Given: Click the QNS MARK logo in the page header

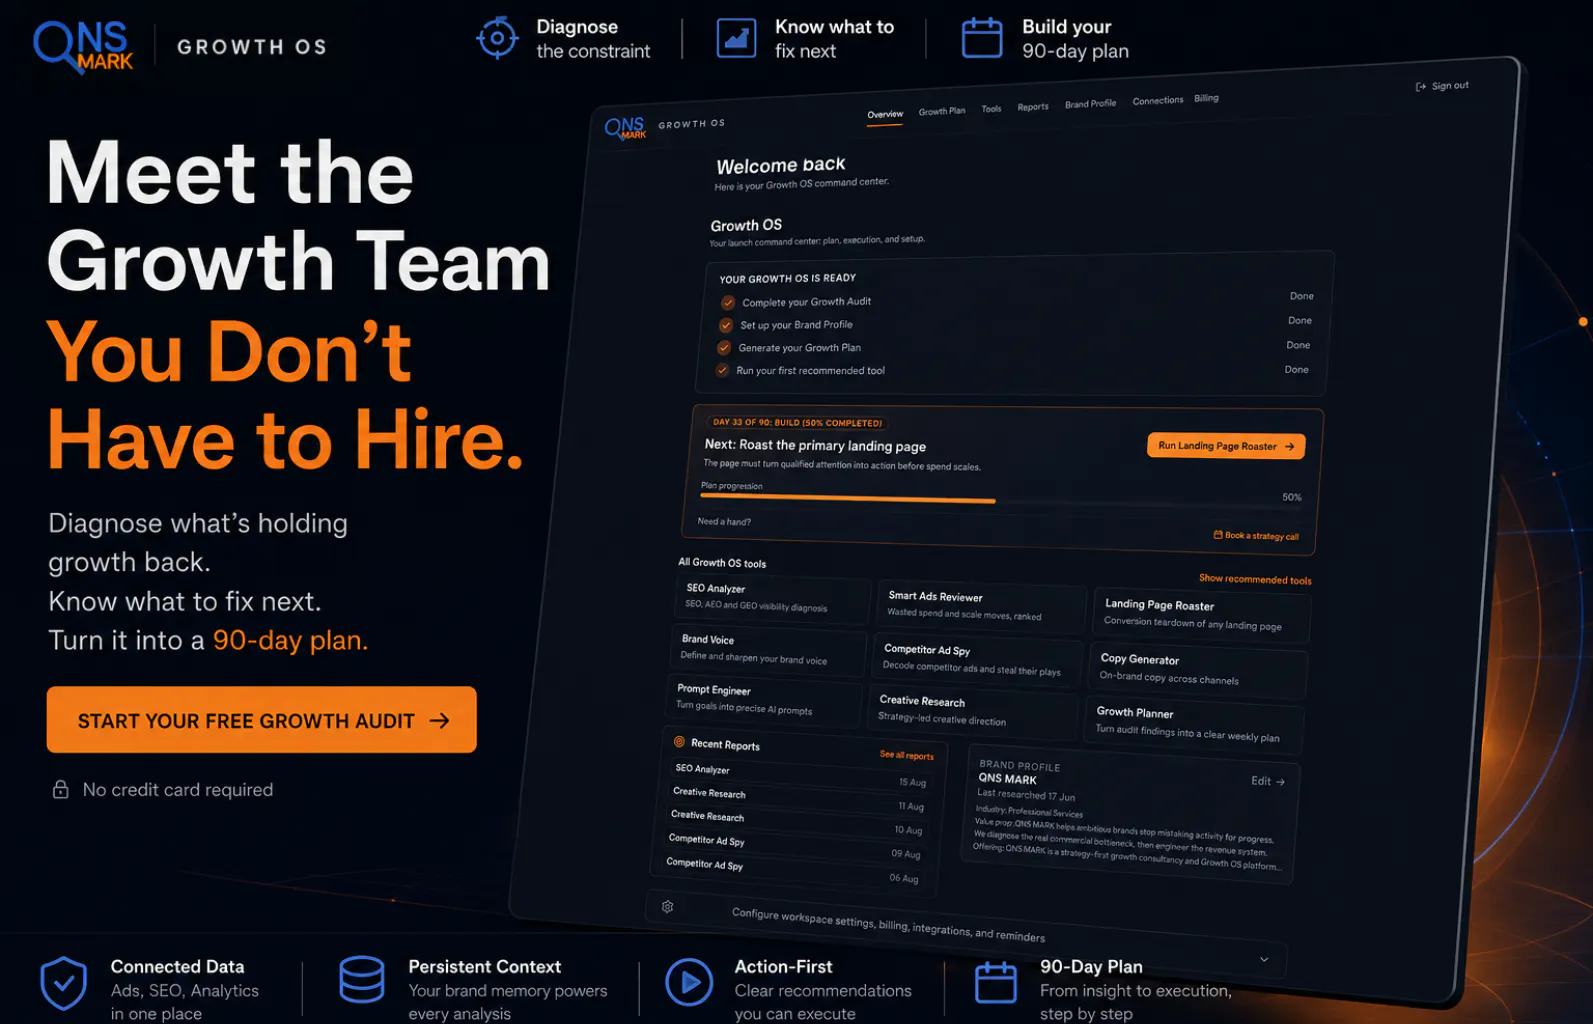Looking at the screenshot, I should [x=83, y=47].
